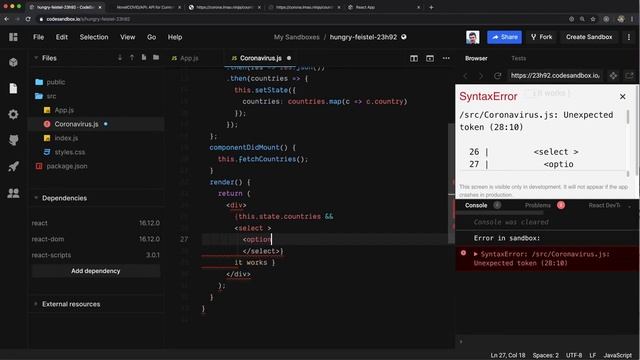Click the JavaScript language mode indicator
This screenshot has height=360, width=640.
pos(618,356)
